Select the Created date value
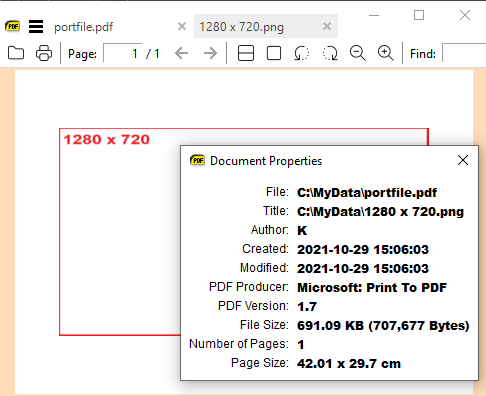The height and width of the screenshot is (396, 486). pyautogui.click(x=363, y=250)
